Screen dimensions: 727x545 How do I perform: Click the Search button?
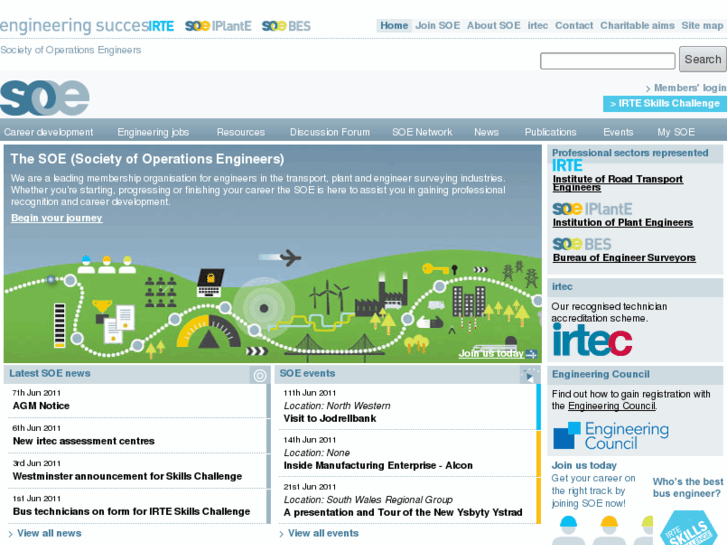[702, 59]
